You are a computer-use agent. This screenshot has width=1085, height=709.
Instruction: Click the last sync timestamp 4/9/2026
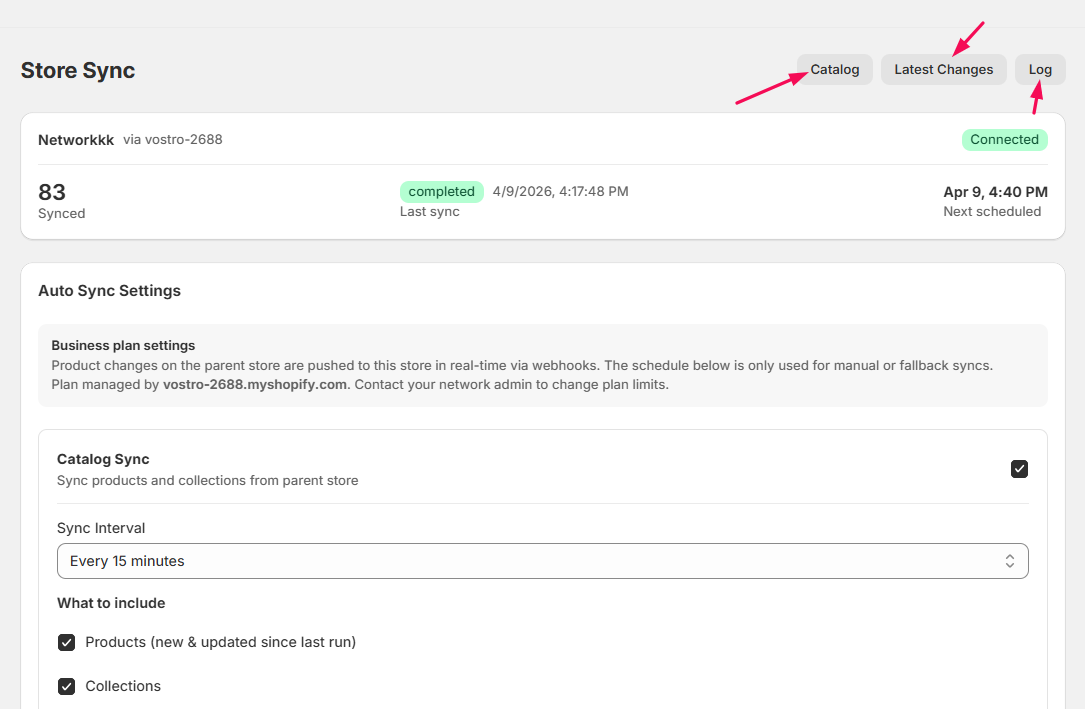(560, 192)
